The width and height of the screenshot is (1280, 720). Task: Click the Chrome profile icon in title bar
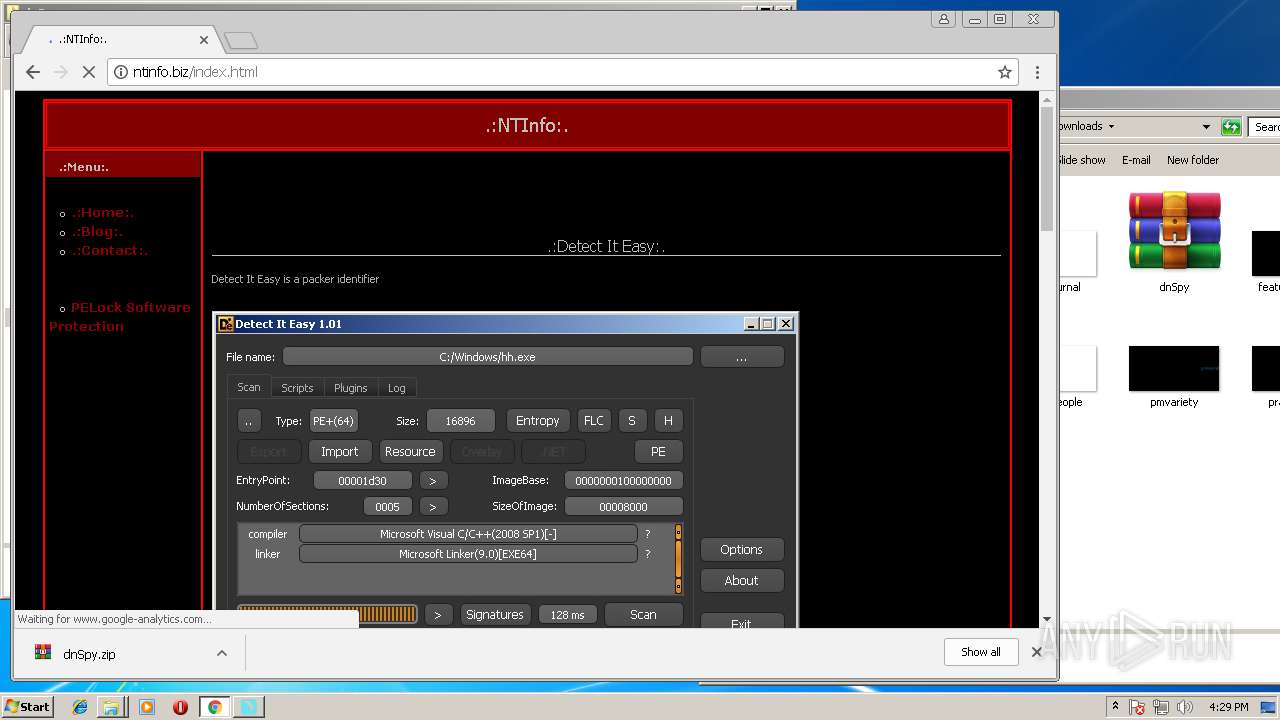pyautogui.click(x=943, y=19)
